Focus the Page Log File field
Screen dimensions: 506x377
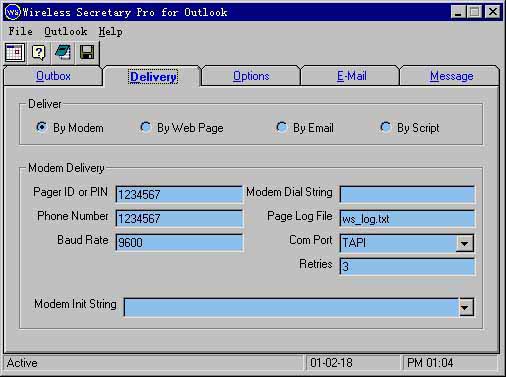tap(407, 219)
